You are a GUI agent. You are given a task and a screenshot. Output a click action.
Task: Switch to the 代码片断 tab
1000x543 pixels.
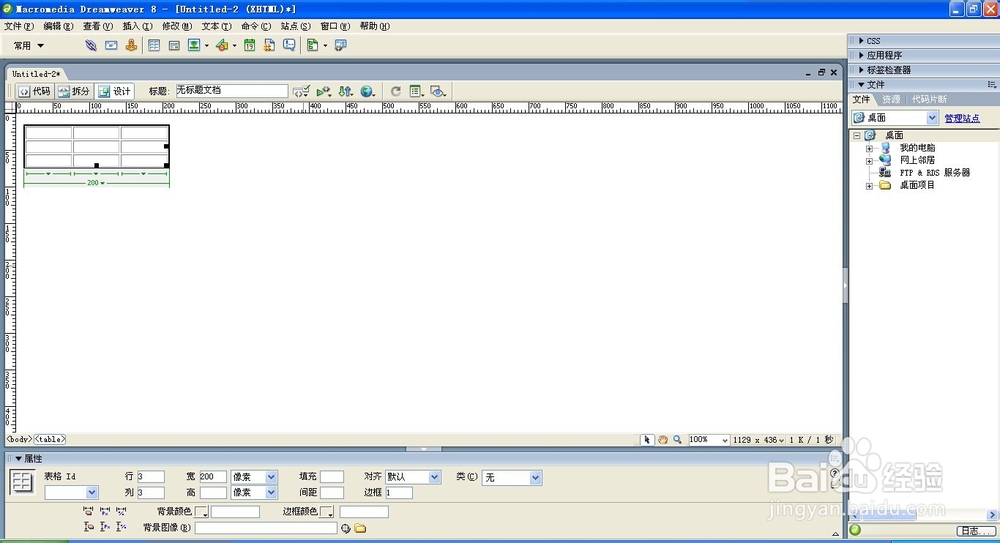tap(929, 99)
